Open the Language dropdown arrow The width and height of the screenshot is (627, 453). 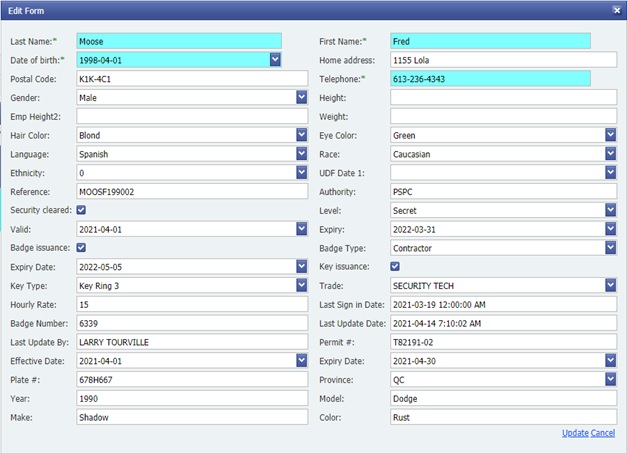tap(301, 154)
